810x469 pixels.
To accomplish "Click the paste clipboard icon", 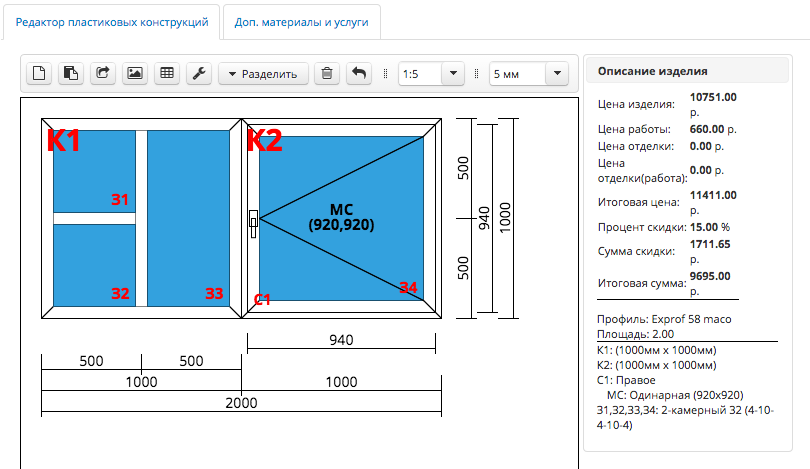I will [71, 73].
